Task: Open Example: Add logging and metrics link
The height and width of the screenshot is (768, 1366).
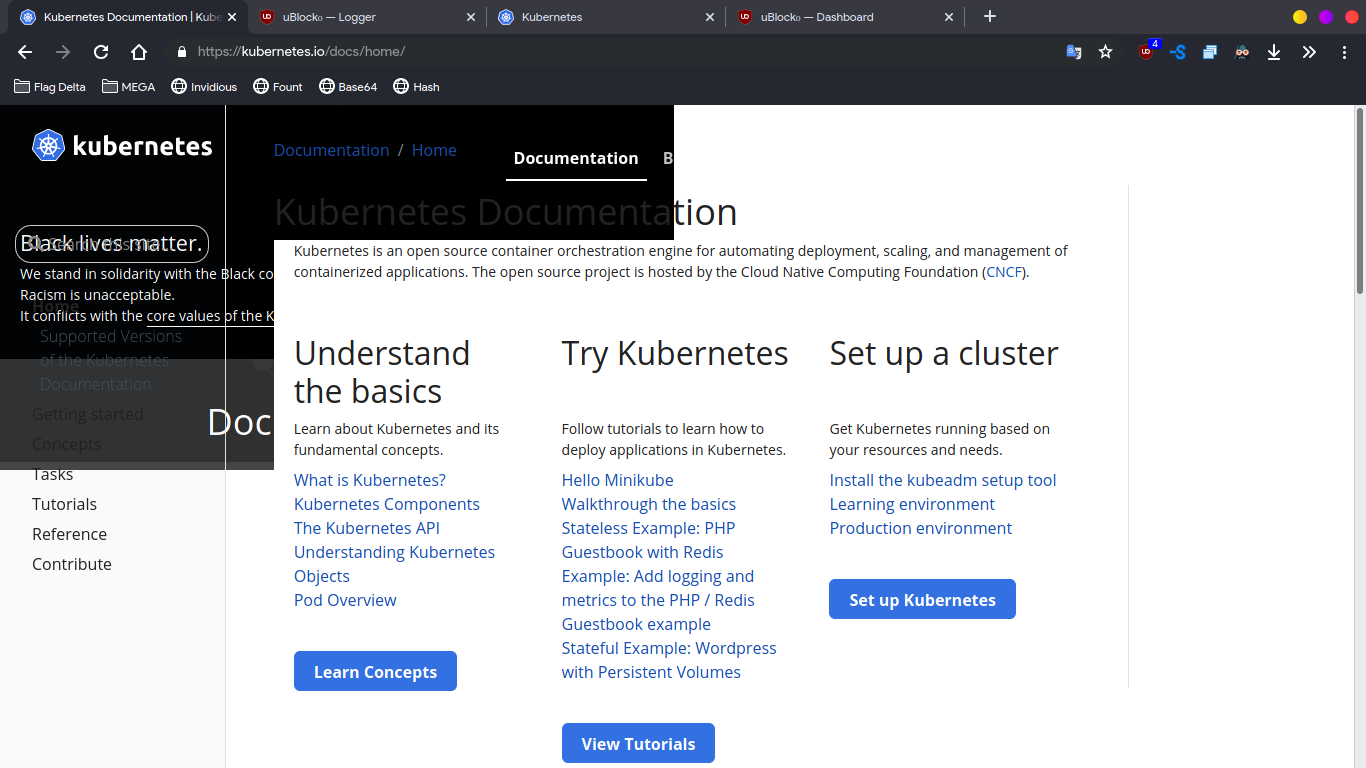Action: (x=658, y=600)
